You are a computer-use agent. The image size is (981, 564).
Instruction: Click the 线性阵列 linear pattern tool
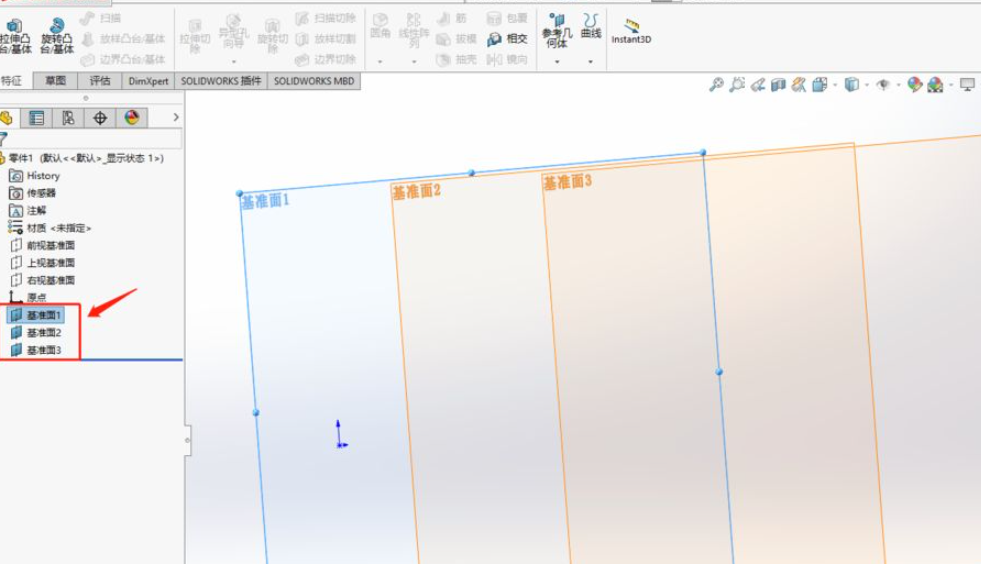click(x=414, y=31)
